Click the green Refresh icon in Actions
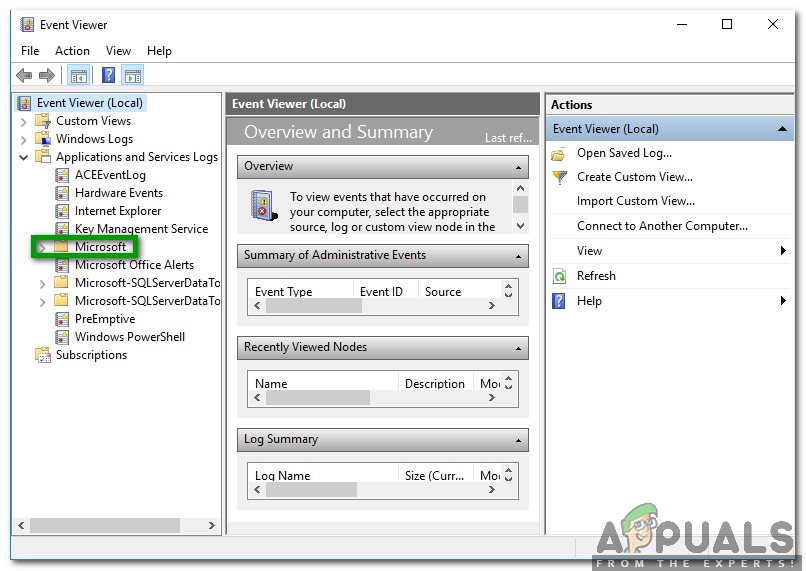Screen dimensions: 806x571 pos(559,277)
